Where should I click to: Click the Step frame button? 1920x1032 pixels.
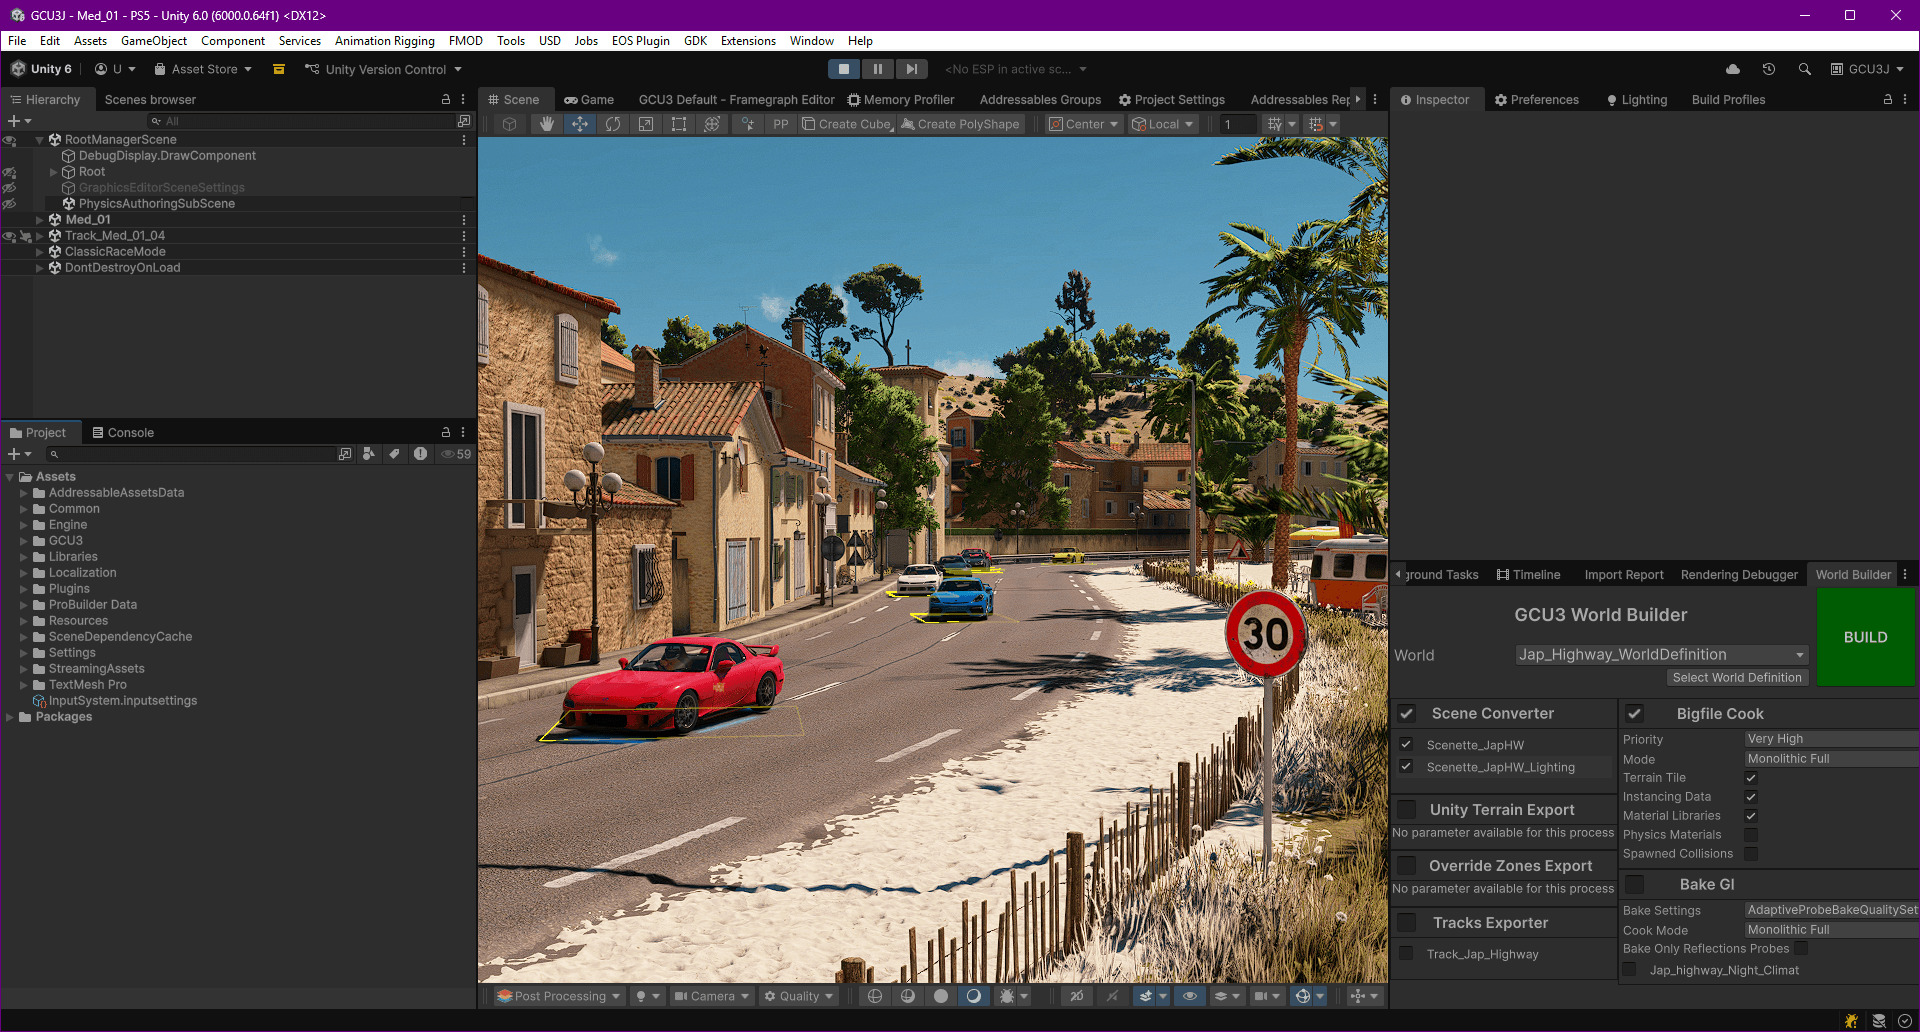point(911,69)
